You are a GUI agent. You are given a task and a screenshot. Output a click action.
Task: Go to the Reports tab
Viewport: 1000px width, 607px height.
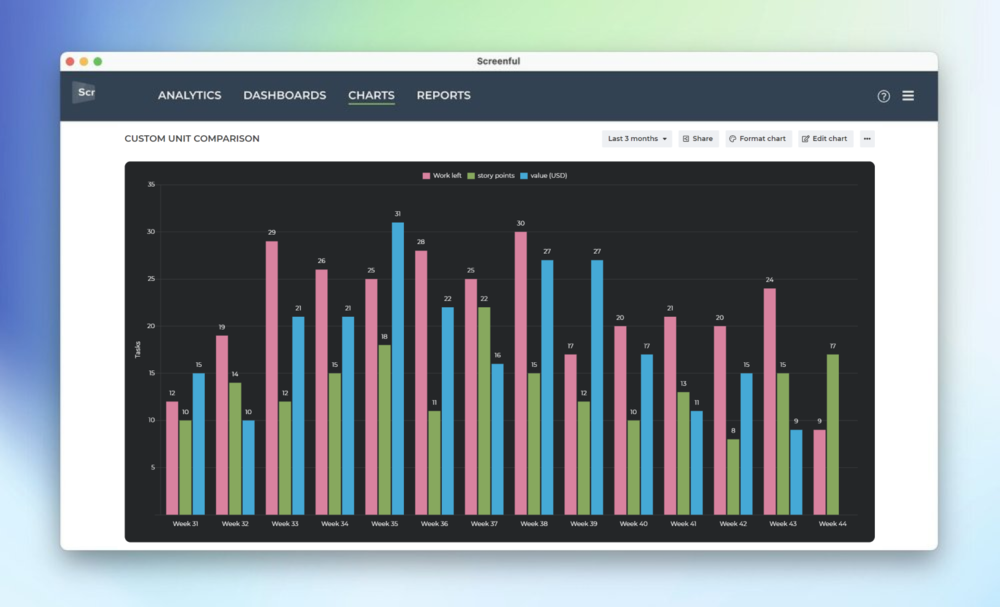[443, 95]
